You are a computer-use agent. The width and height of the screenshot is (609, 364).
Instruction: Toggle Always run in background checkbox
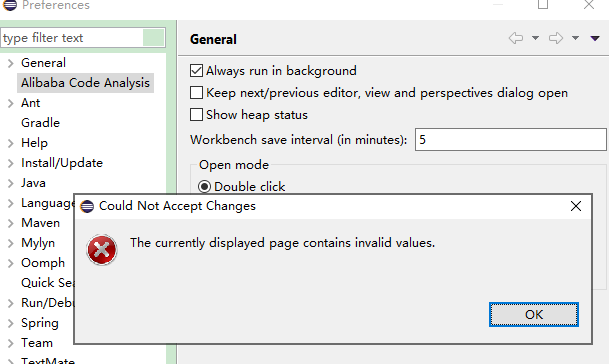tap(197, 71)
